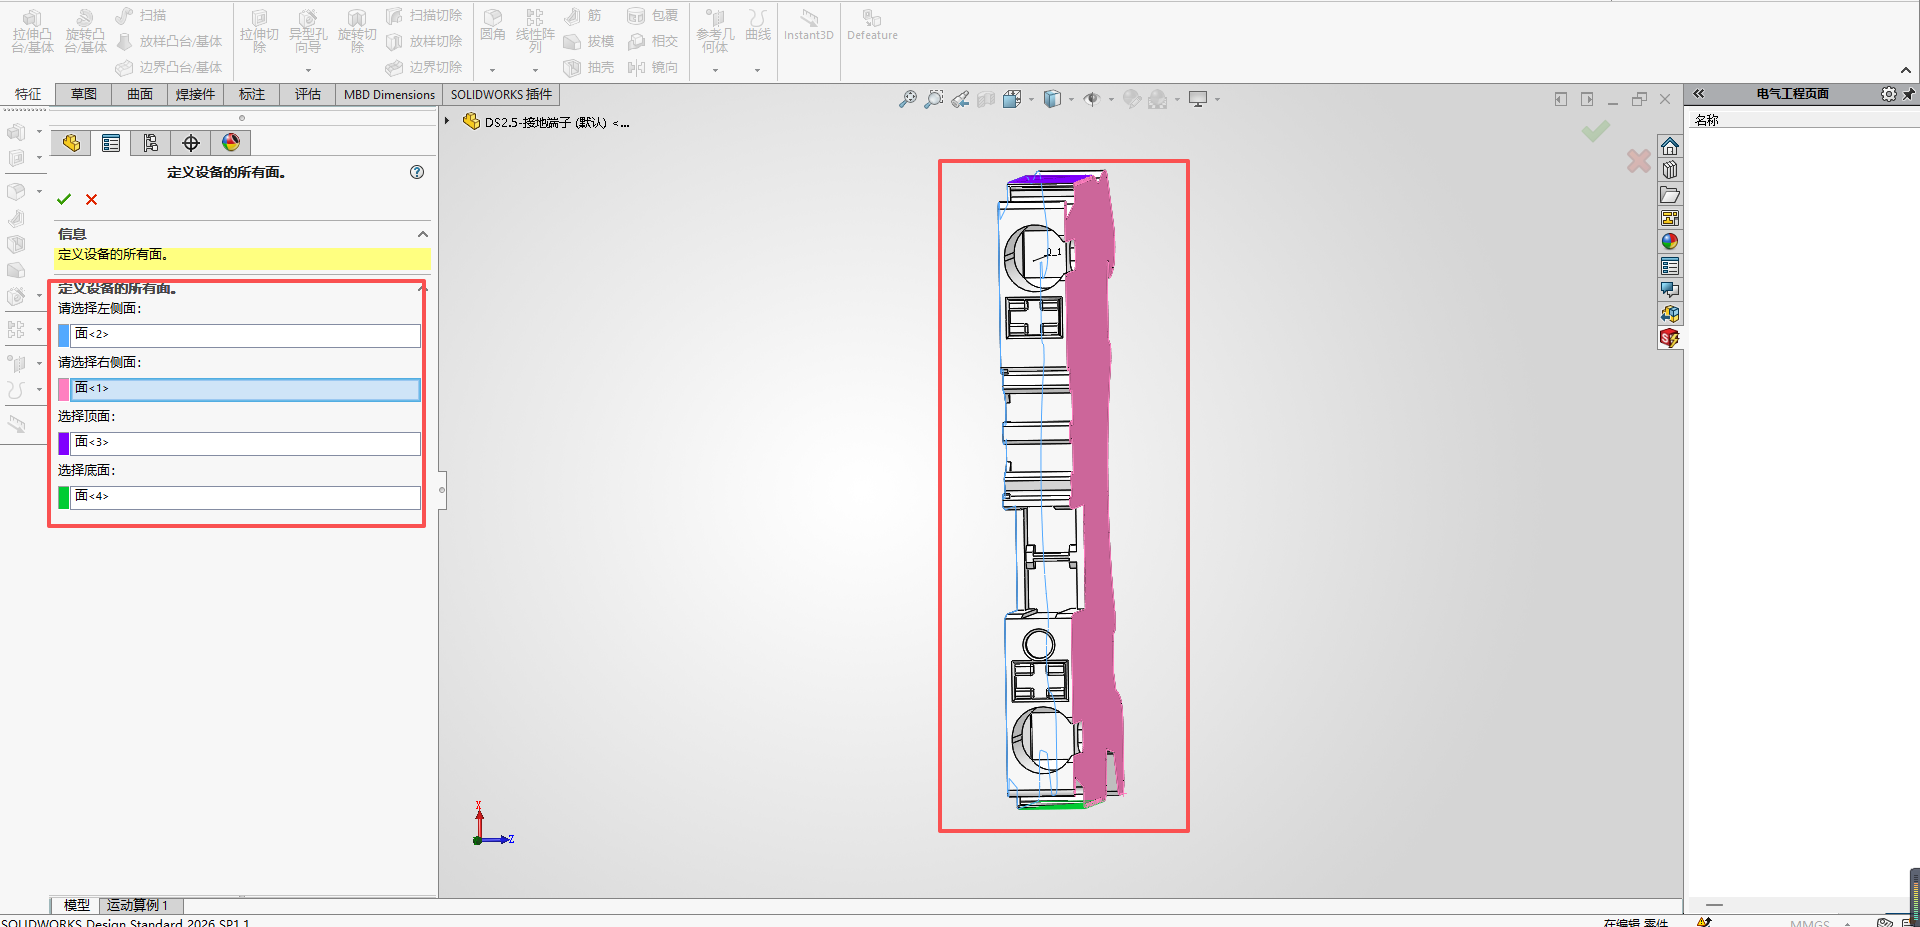This screenshot has height=927, width=1920.
Task: Open the DimXpertManager crosshair tab
Action: 191,143
